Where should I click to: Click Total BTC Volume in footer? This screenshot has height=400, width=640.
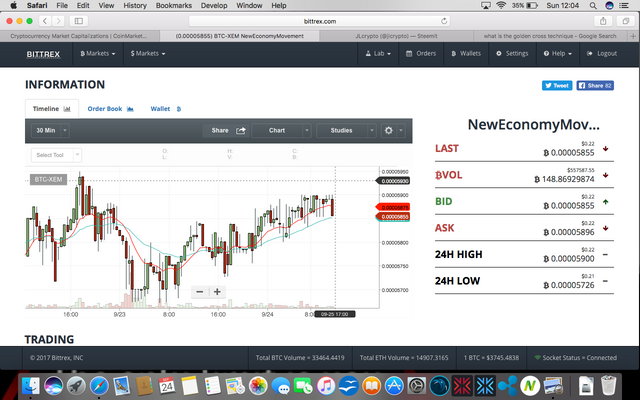(300, 358)
